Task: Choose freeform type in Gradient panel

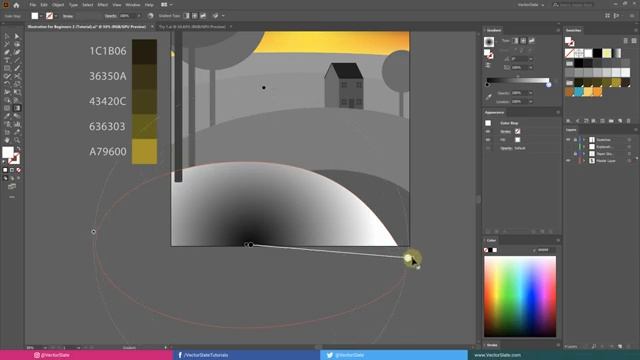Action: (531, 40)
